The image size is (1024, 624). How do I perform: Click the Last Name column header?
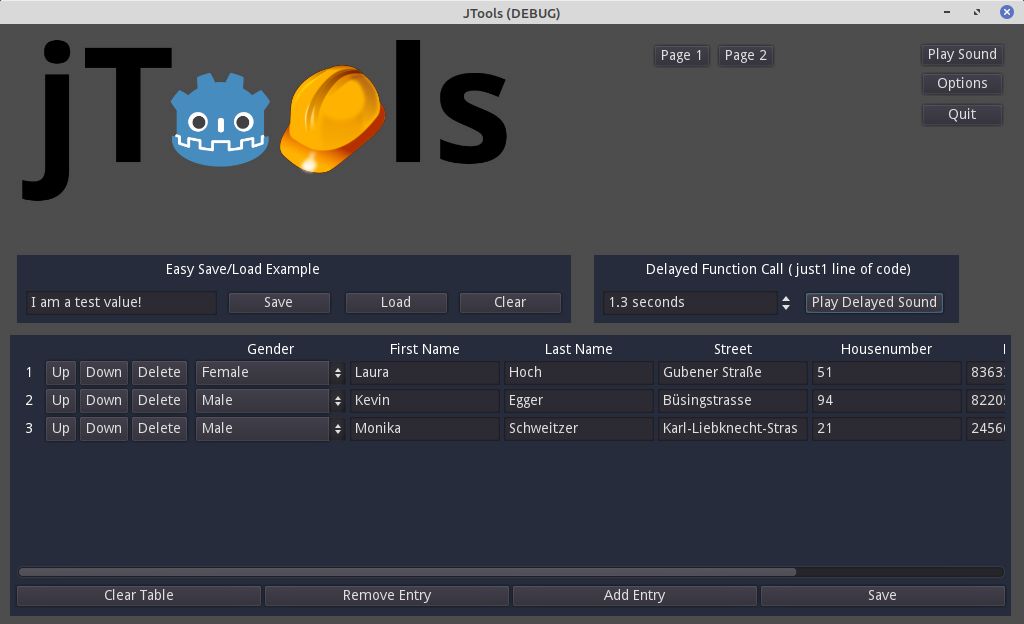pos(579,349)
